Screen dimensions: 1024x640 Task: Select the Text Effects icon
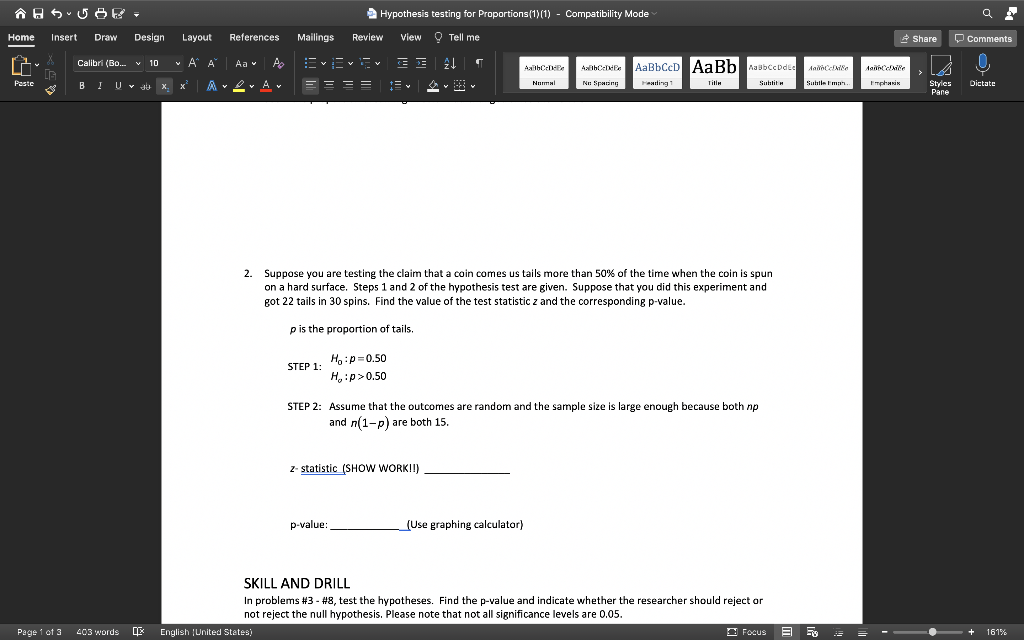(x=212, y=85)
